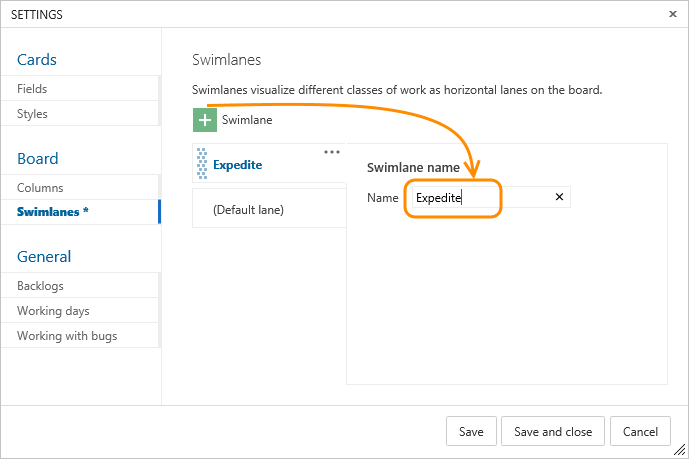Open the Backlogs settings page
The height and width of the screenshot is (459, 689).
pyautogui.click(x=80, y=286)
